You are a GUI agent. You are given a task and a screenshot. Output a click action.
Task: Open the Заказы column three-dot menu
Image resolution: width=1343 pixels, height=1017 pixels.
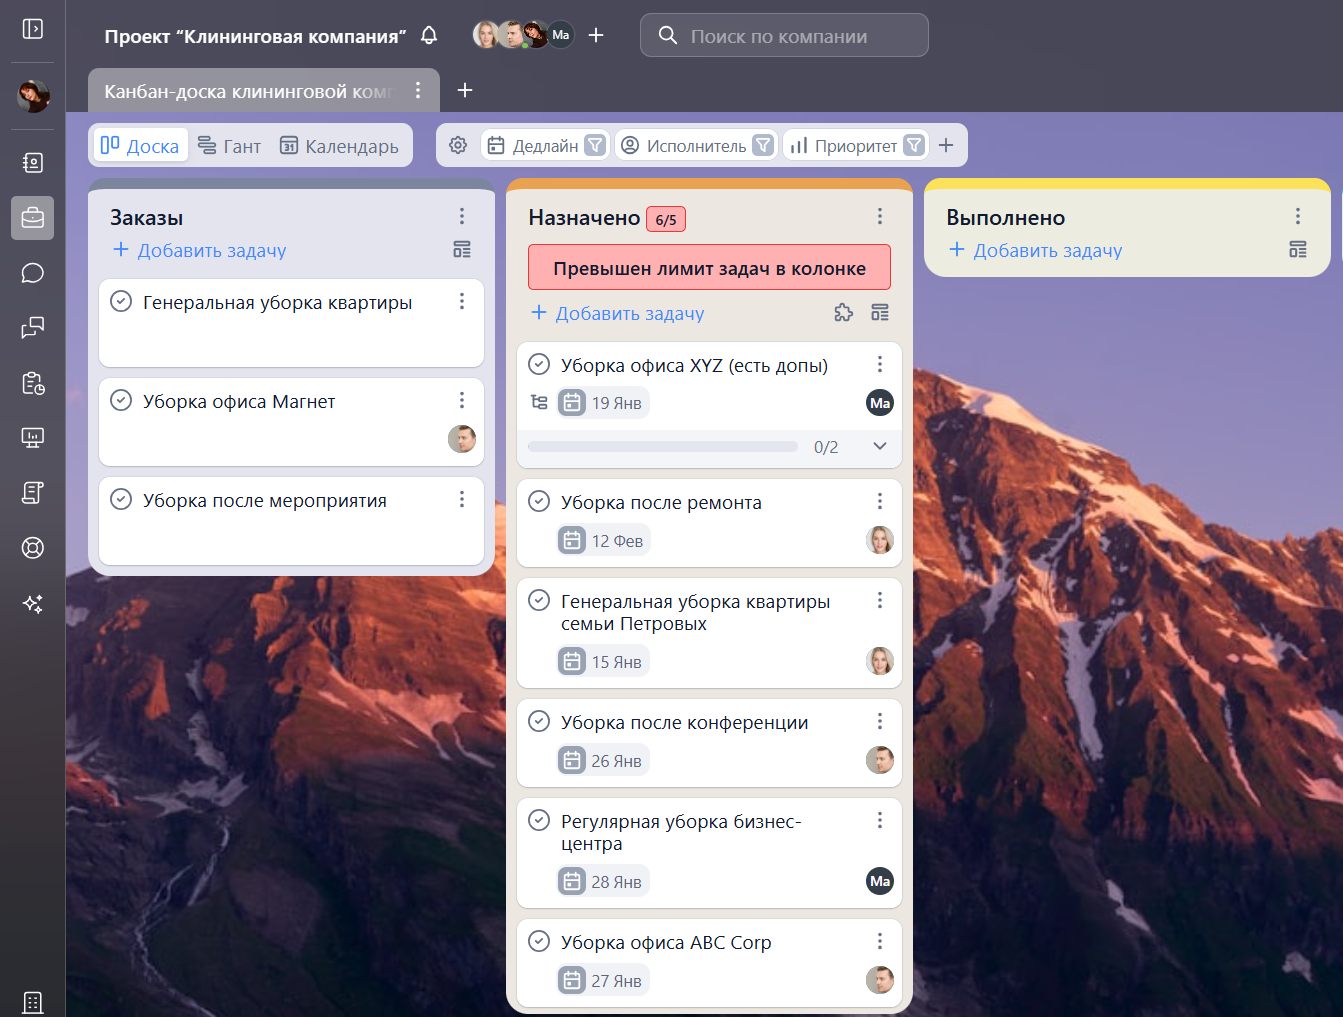[x=461, y=216]
